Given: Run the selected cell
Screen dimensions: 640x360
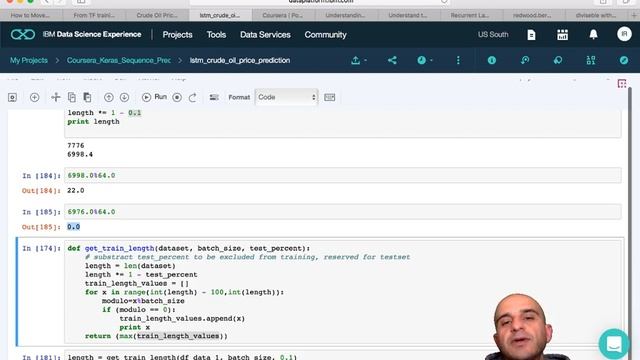Looking at the screenshot, I should [154, 97].
